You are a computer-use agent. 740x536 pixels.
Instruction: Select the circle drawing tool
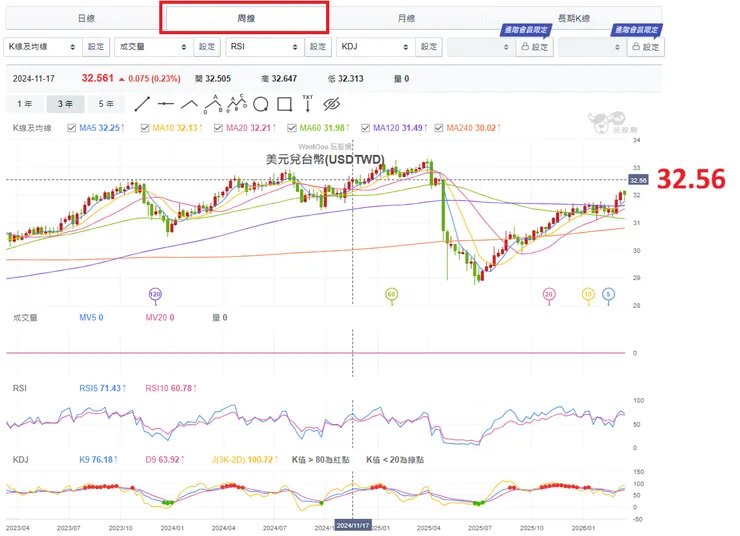(x=261, y=104)
